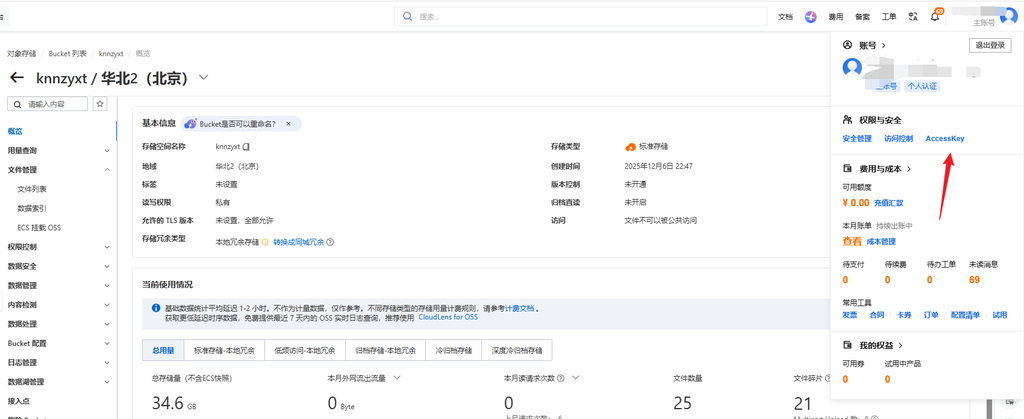Click Bucket 列表 in the breadcrumb
Viewport: 1024px width, 419px height.
[67, 54]
